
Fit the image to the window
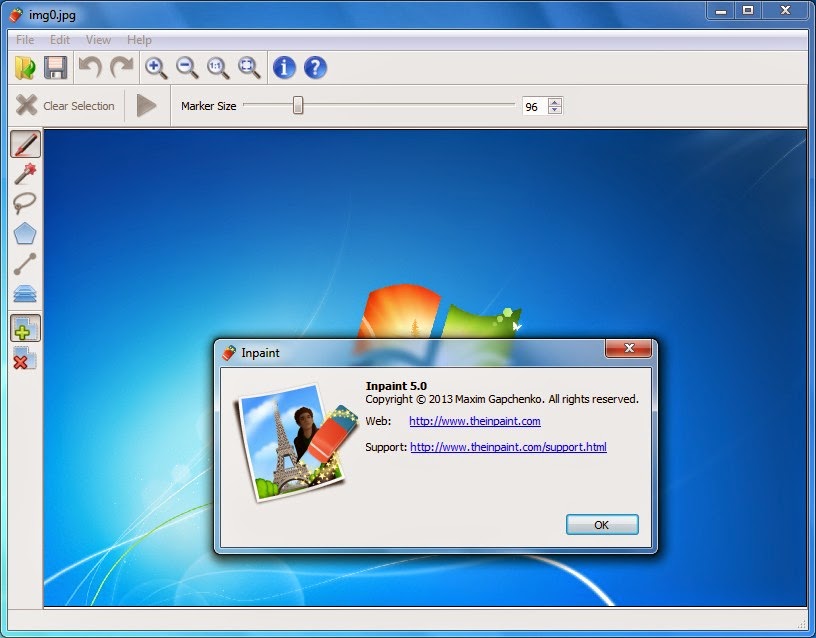[249, 68]
